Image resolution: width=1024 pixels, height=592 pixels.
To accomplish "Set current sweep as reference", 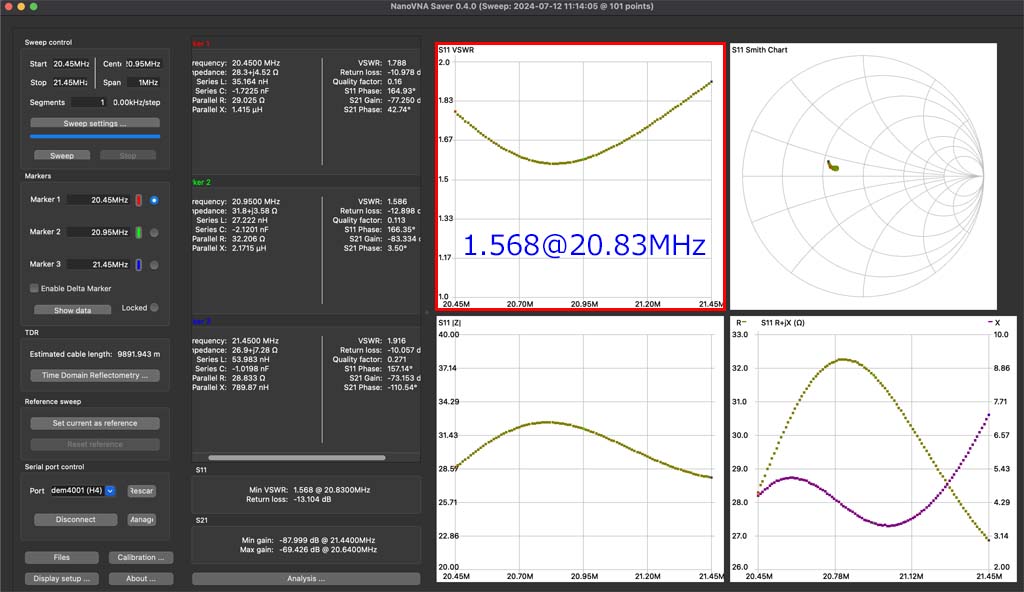I will pos(95,423).
